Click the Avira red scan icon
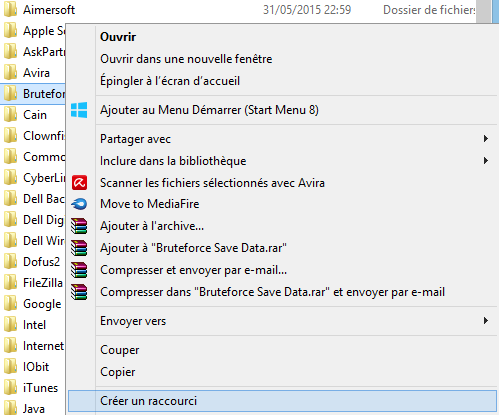Viewport: 499px width, 415px height. tap(79, 183)
